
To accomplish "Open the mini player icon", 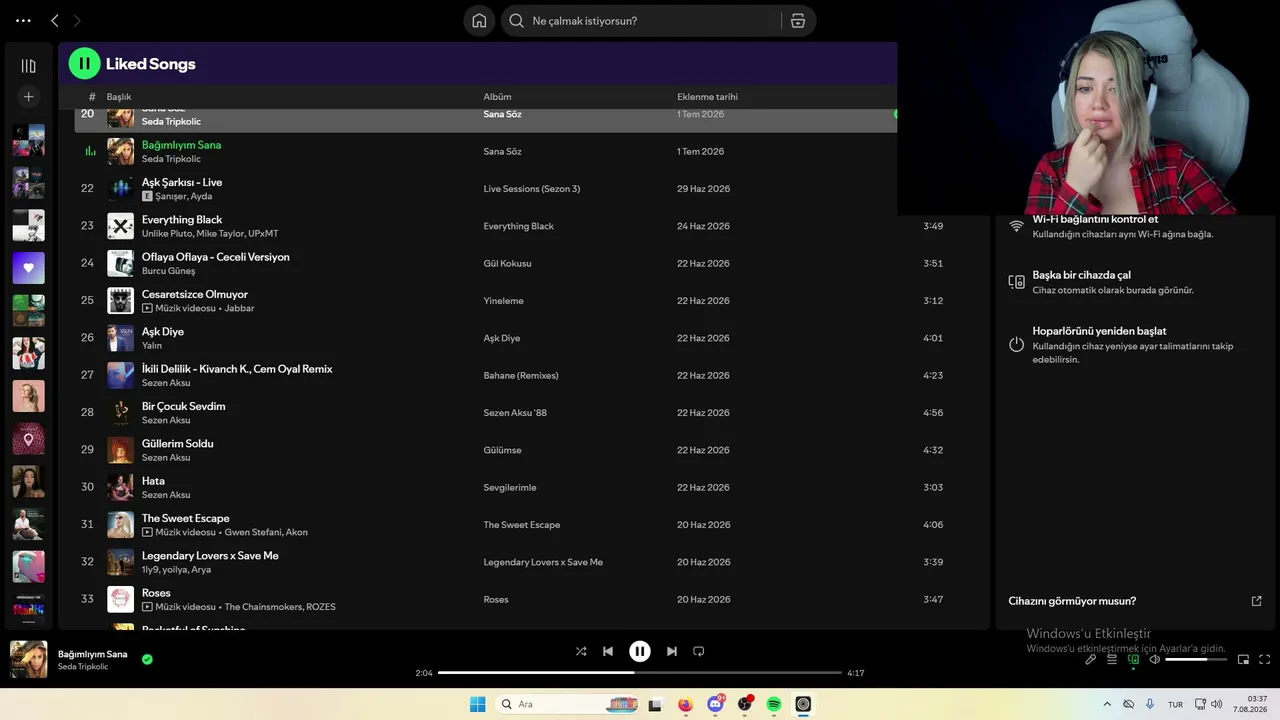I will 1244,659.
